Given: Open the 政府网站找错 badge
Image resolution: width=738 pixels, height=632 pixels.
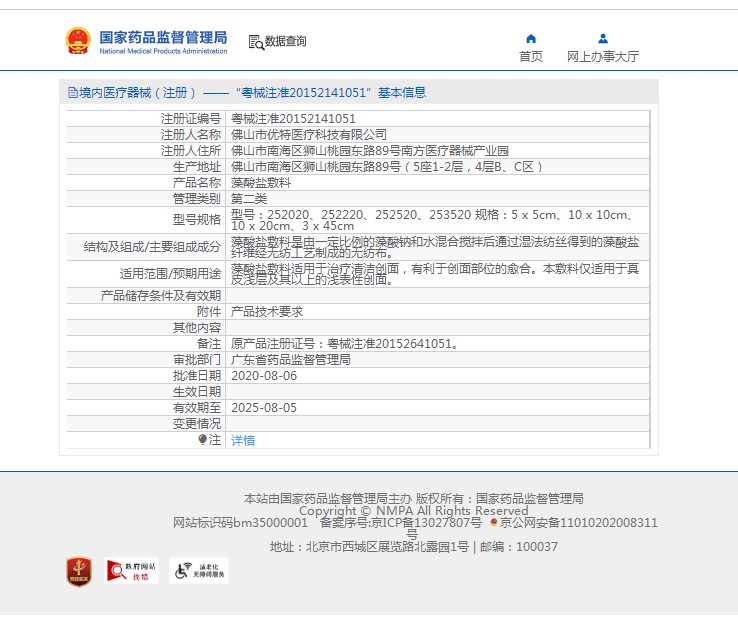Looking at the screenshot, I should click(131, 570).
